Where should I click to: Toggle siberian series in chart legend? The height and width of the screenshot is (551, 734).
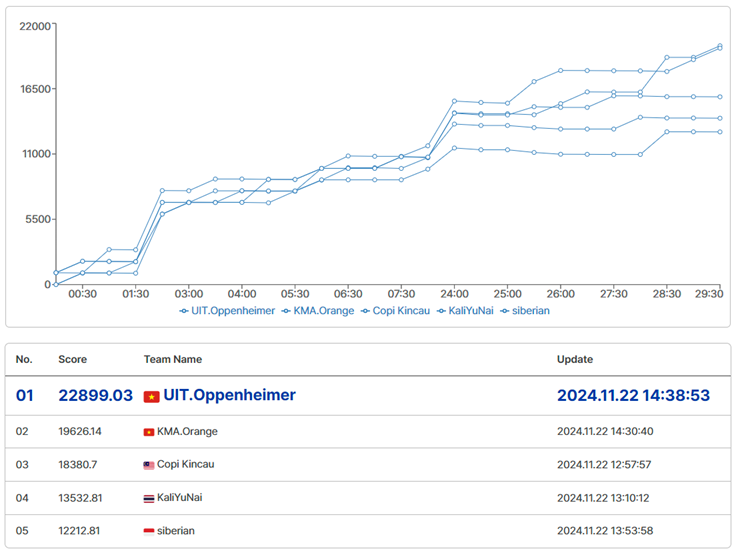coord(525,311)
